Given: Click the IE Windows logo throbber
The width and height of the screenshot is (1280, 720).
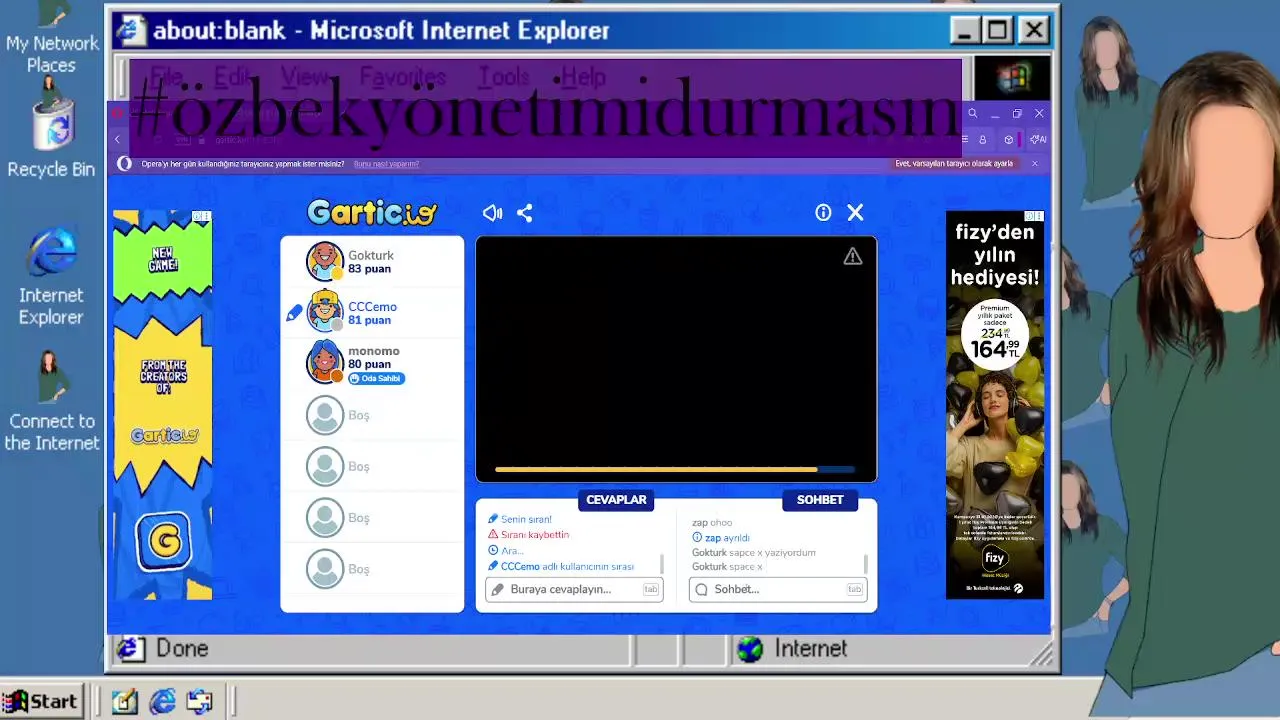Looking at the screenshot, I should pos(1011,78).
